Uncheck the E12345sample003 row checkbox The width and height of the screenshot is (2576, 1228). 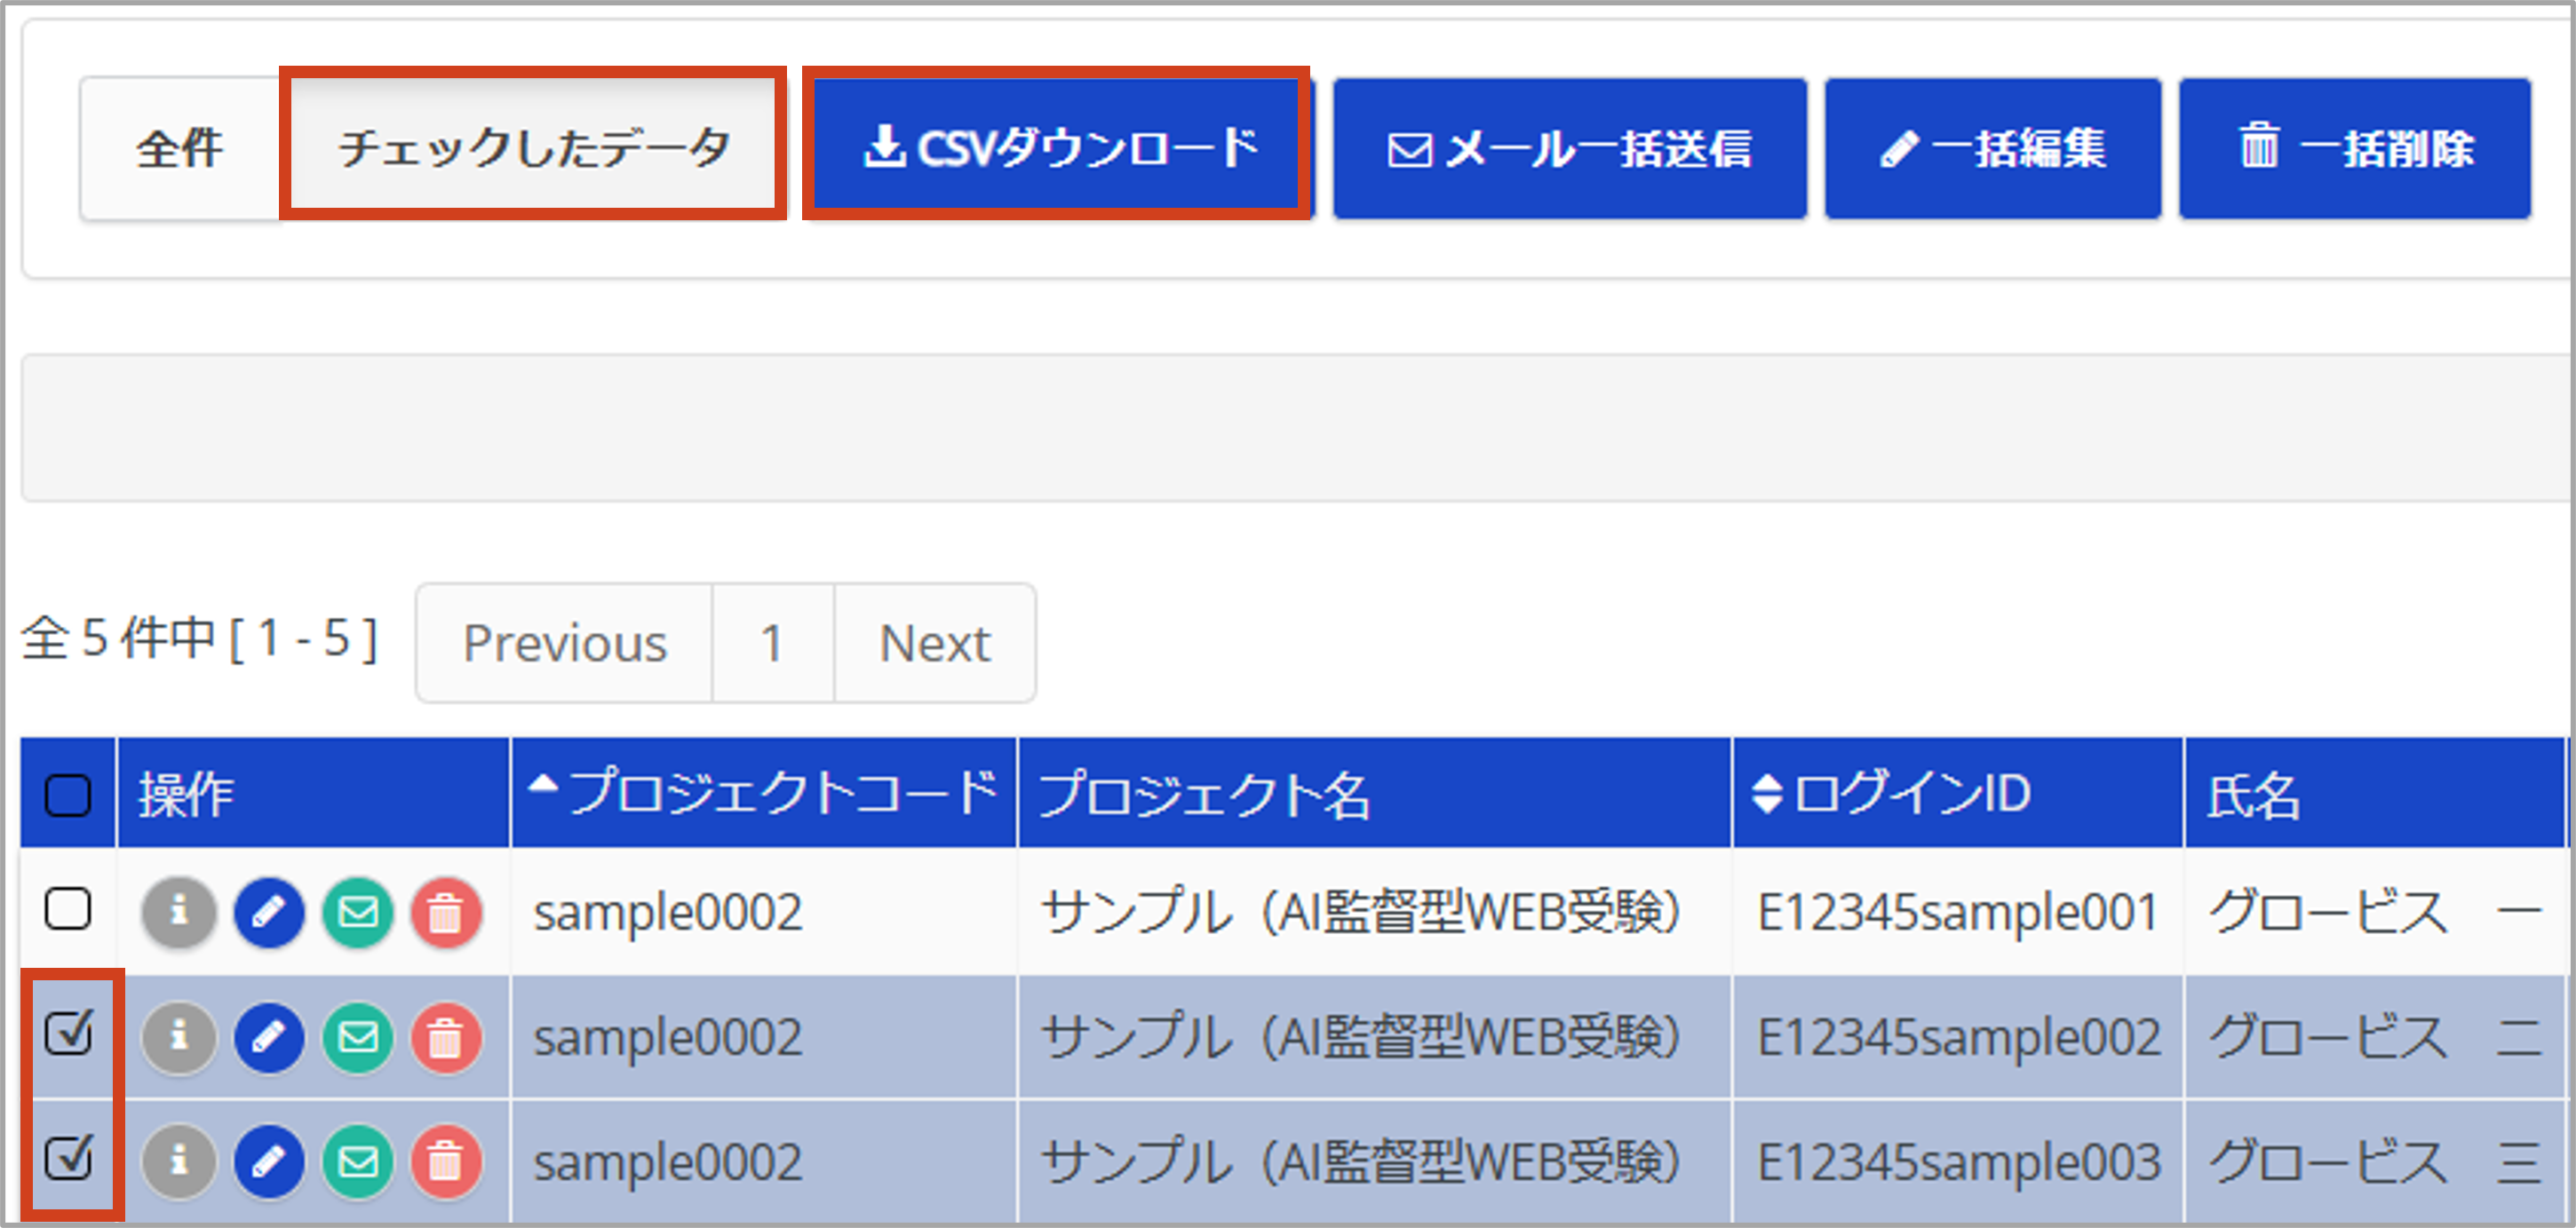(x=68, y=1157)
